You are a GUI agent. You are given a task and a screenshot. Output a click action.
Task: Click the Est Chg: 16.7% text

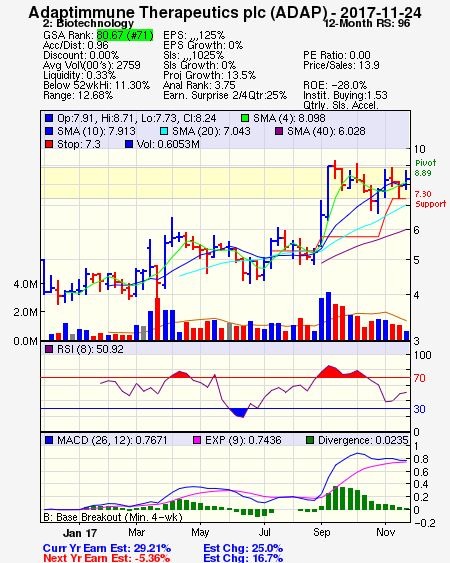(243, 558)
